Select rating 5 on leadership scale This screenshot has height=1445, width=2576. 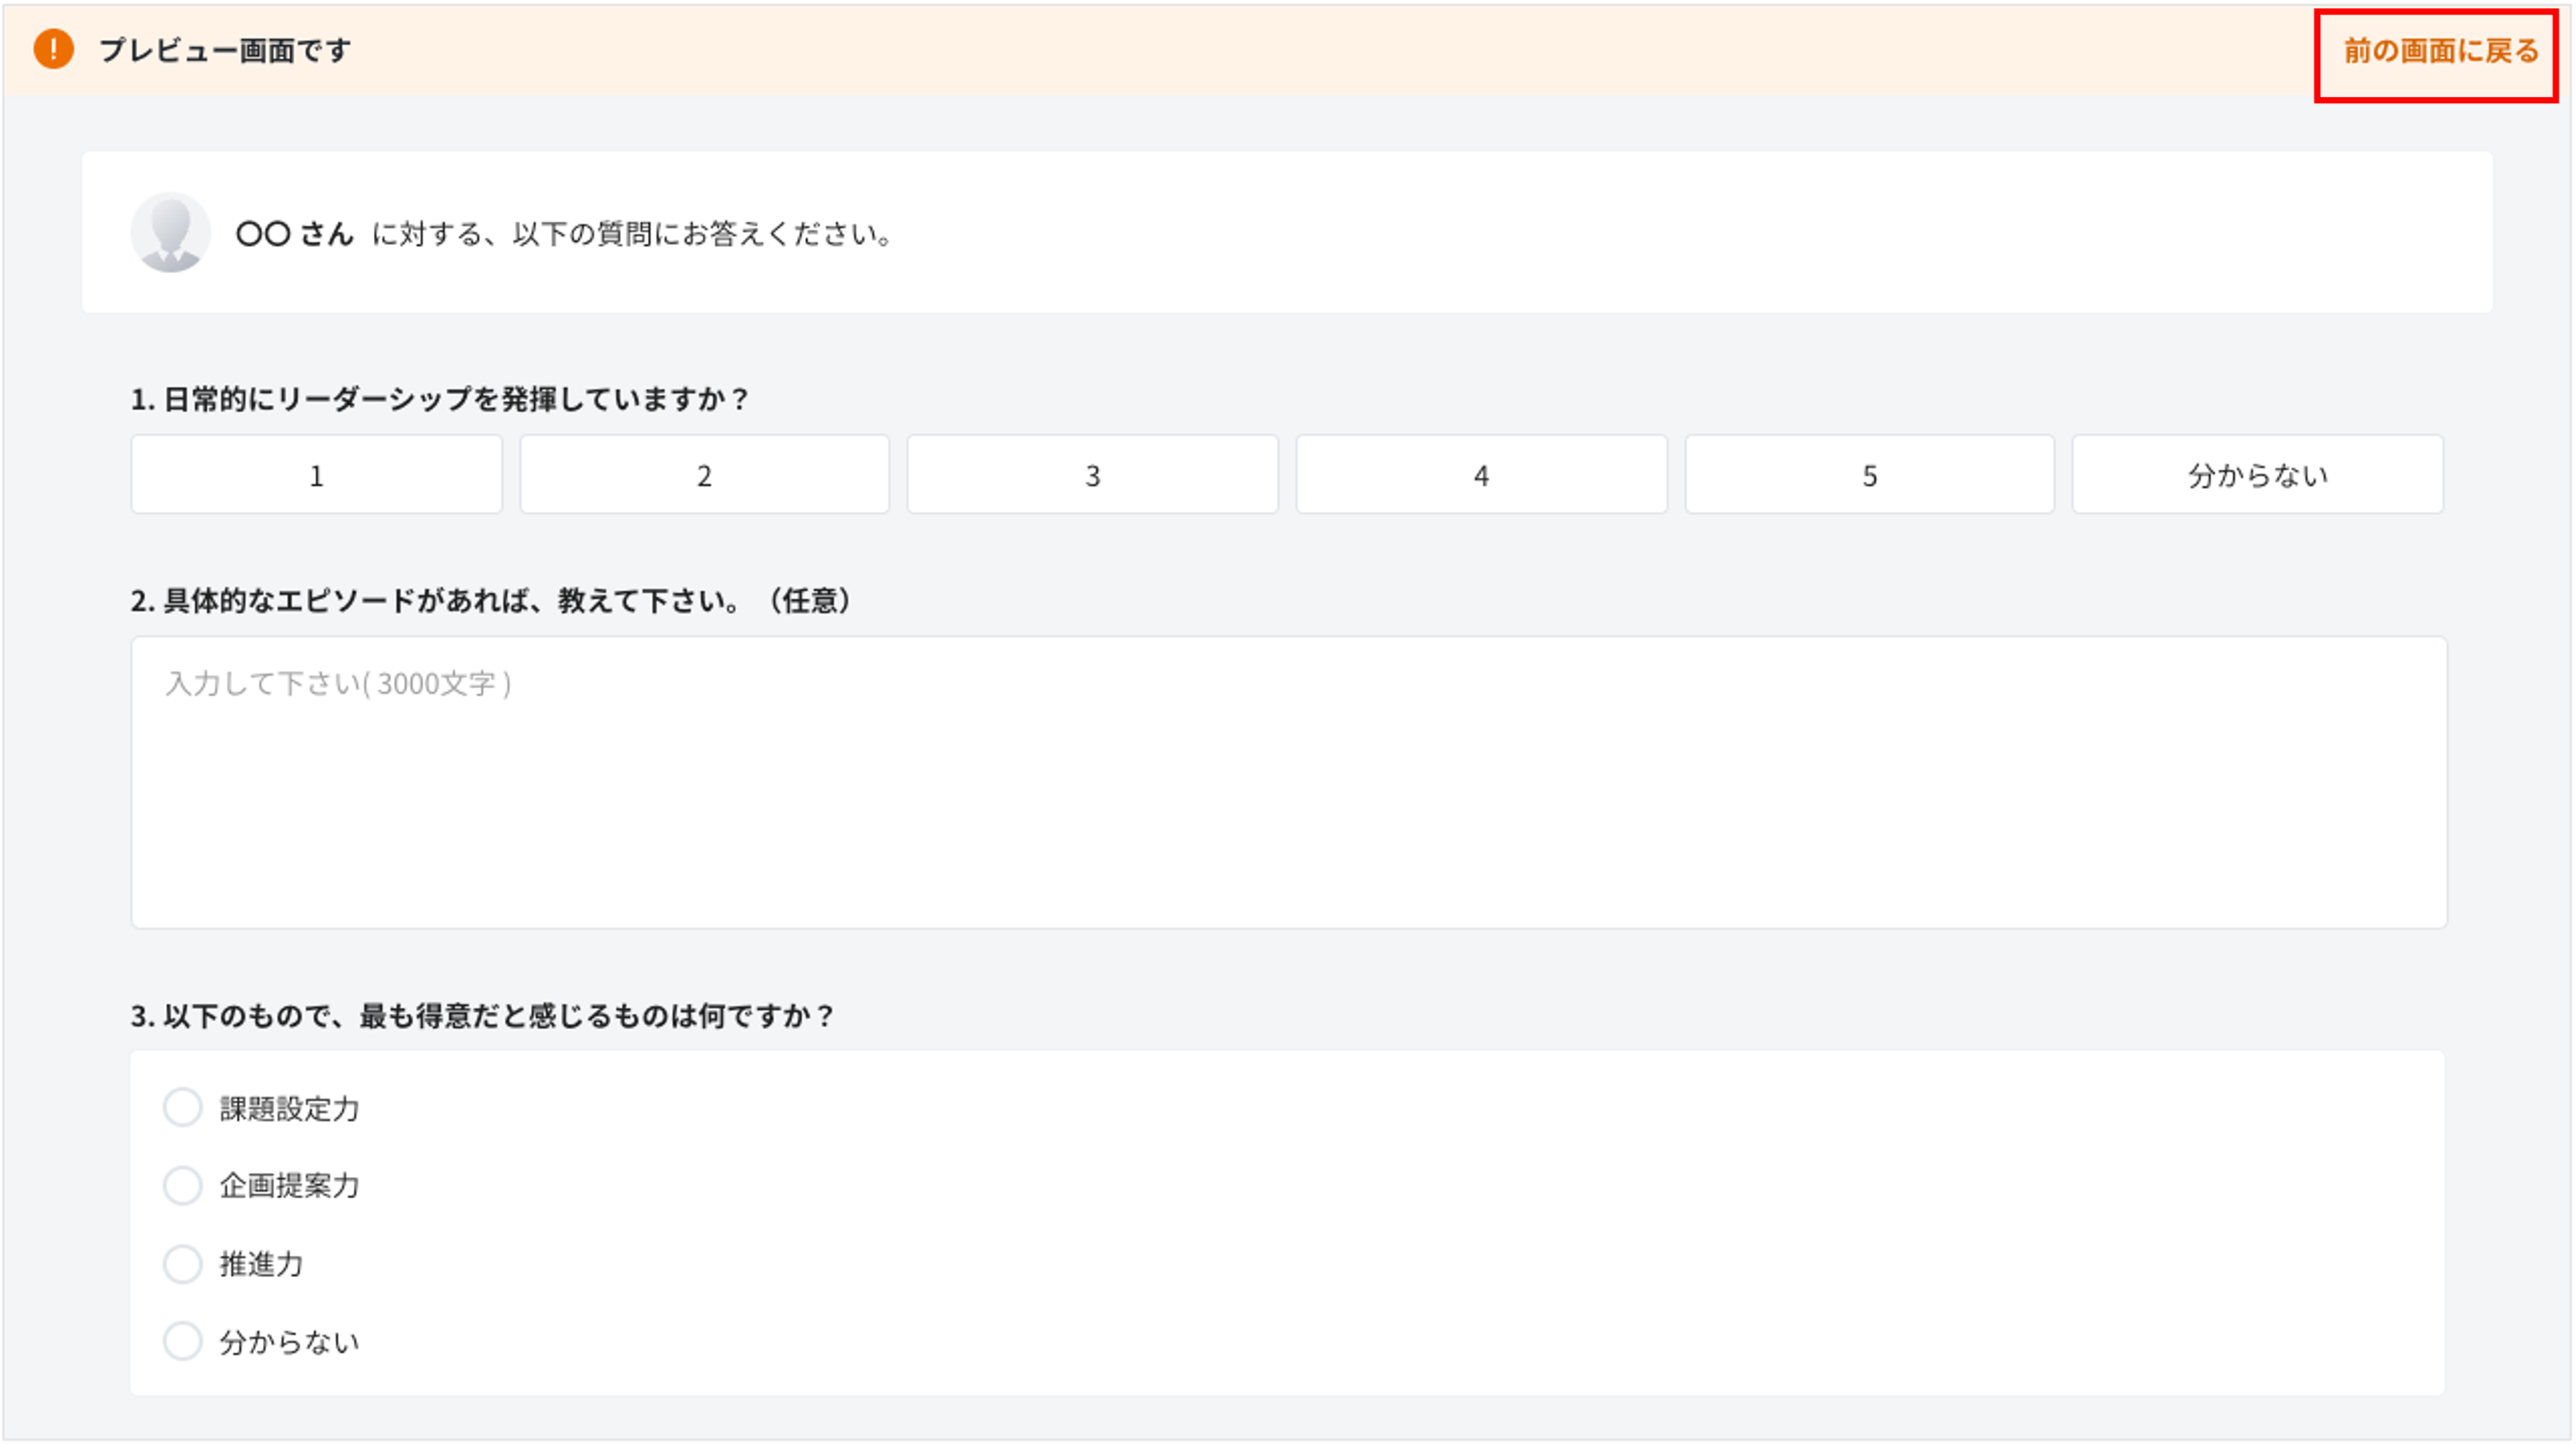tap(1869, 475)
